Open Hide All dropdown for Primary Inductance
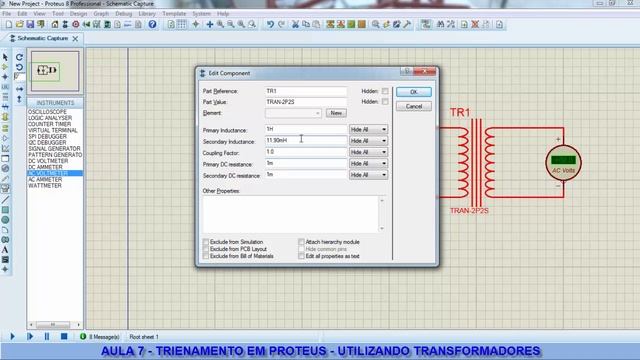 368,129
